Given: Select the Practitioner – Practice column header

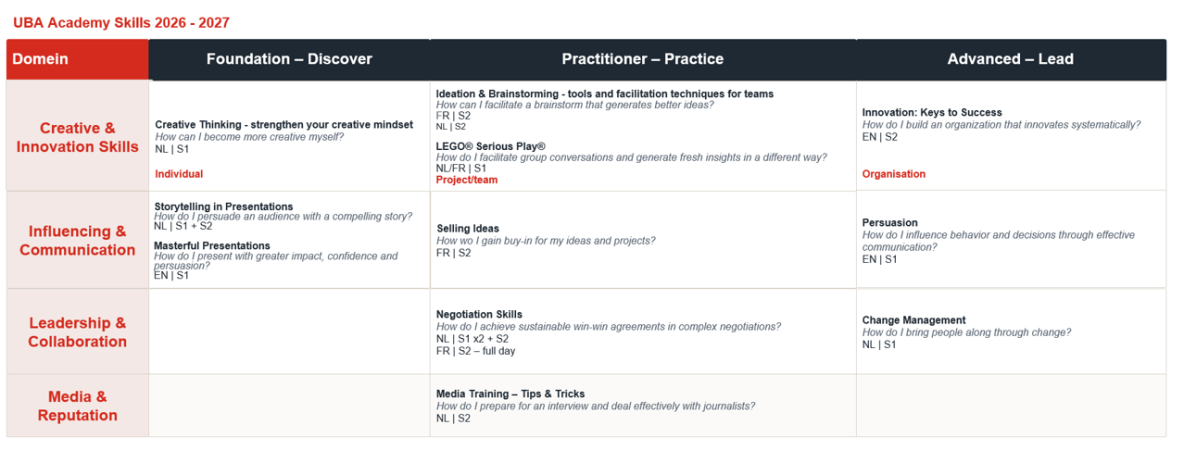Looking at the screenshot, I should 643,59.
